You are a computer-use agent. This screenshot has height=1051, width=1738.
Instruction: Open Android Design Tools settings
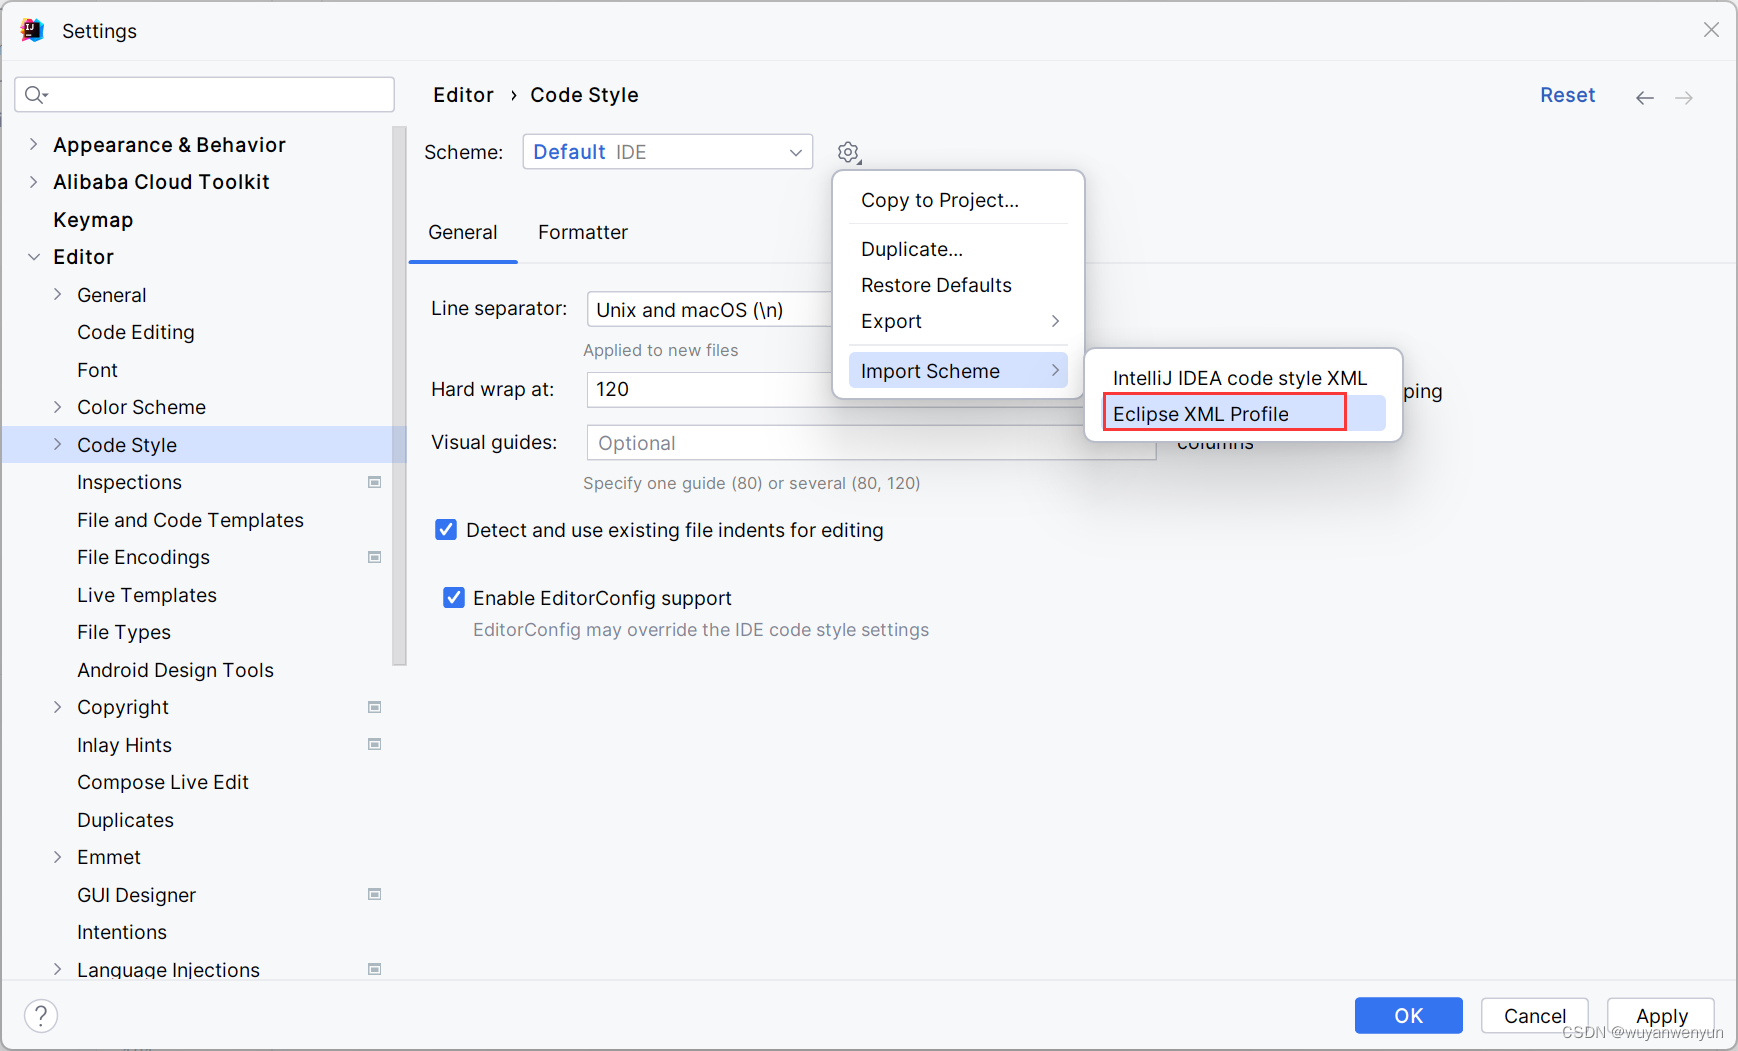(175, 670)
